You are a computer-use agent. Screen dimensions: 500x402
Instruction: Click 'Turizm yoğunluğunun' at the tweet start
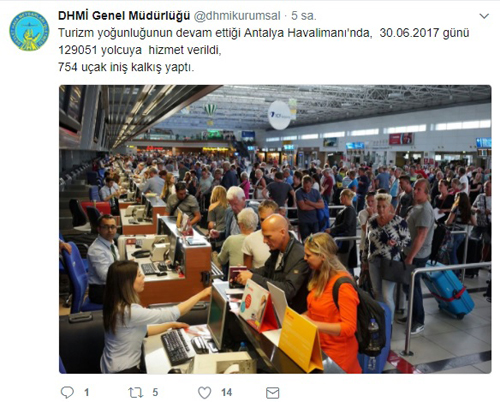pyautogui.click(x=111, y=33)
